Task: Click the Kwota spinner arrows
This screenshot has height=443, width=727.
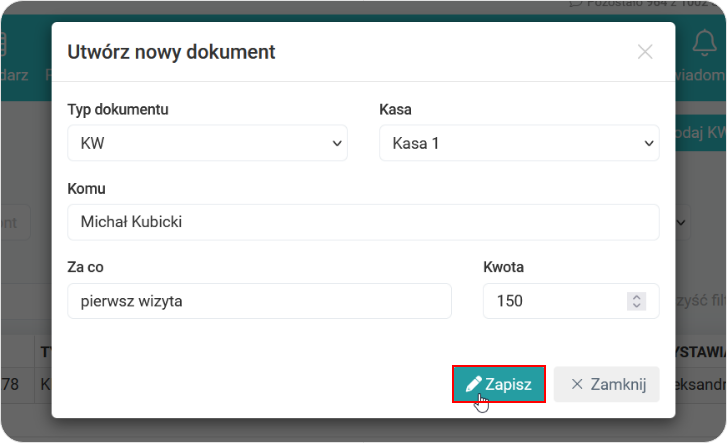Action: pyautogui.click(x=637, y=301)
